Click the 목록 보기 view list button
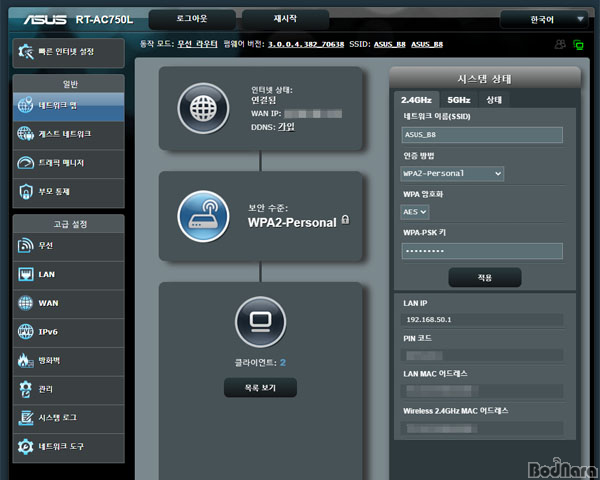 [260, 388]
